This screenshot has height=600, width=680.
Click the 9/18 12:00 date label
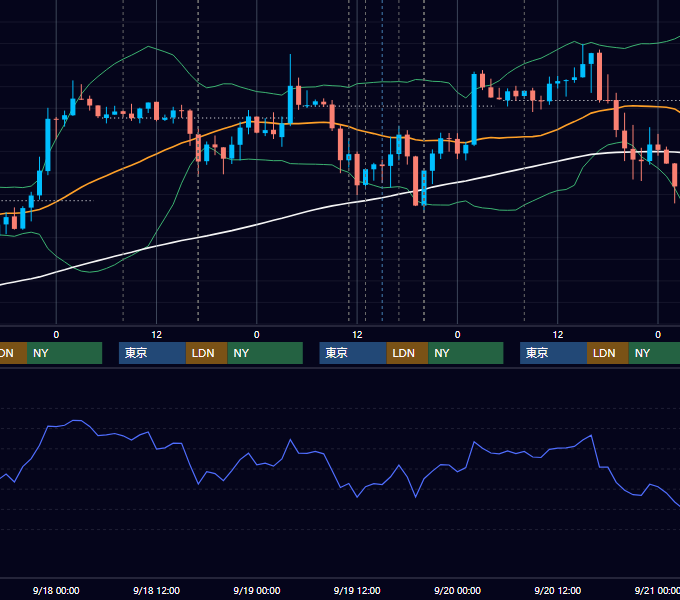pyautogui.click(x=156, y=590)
